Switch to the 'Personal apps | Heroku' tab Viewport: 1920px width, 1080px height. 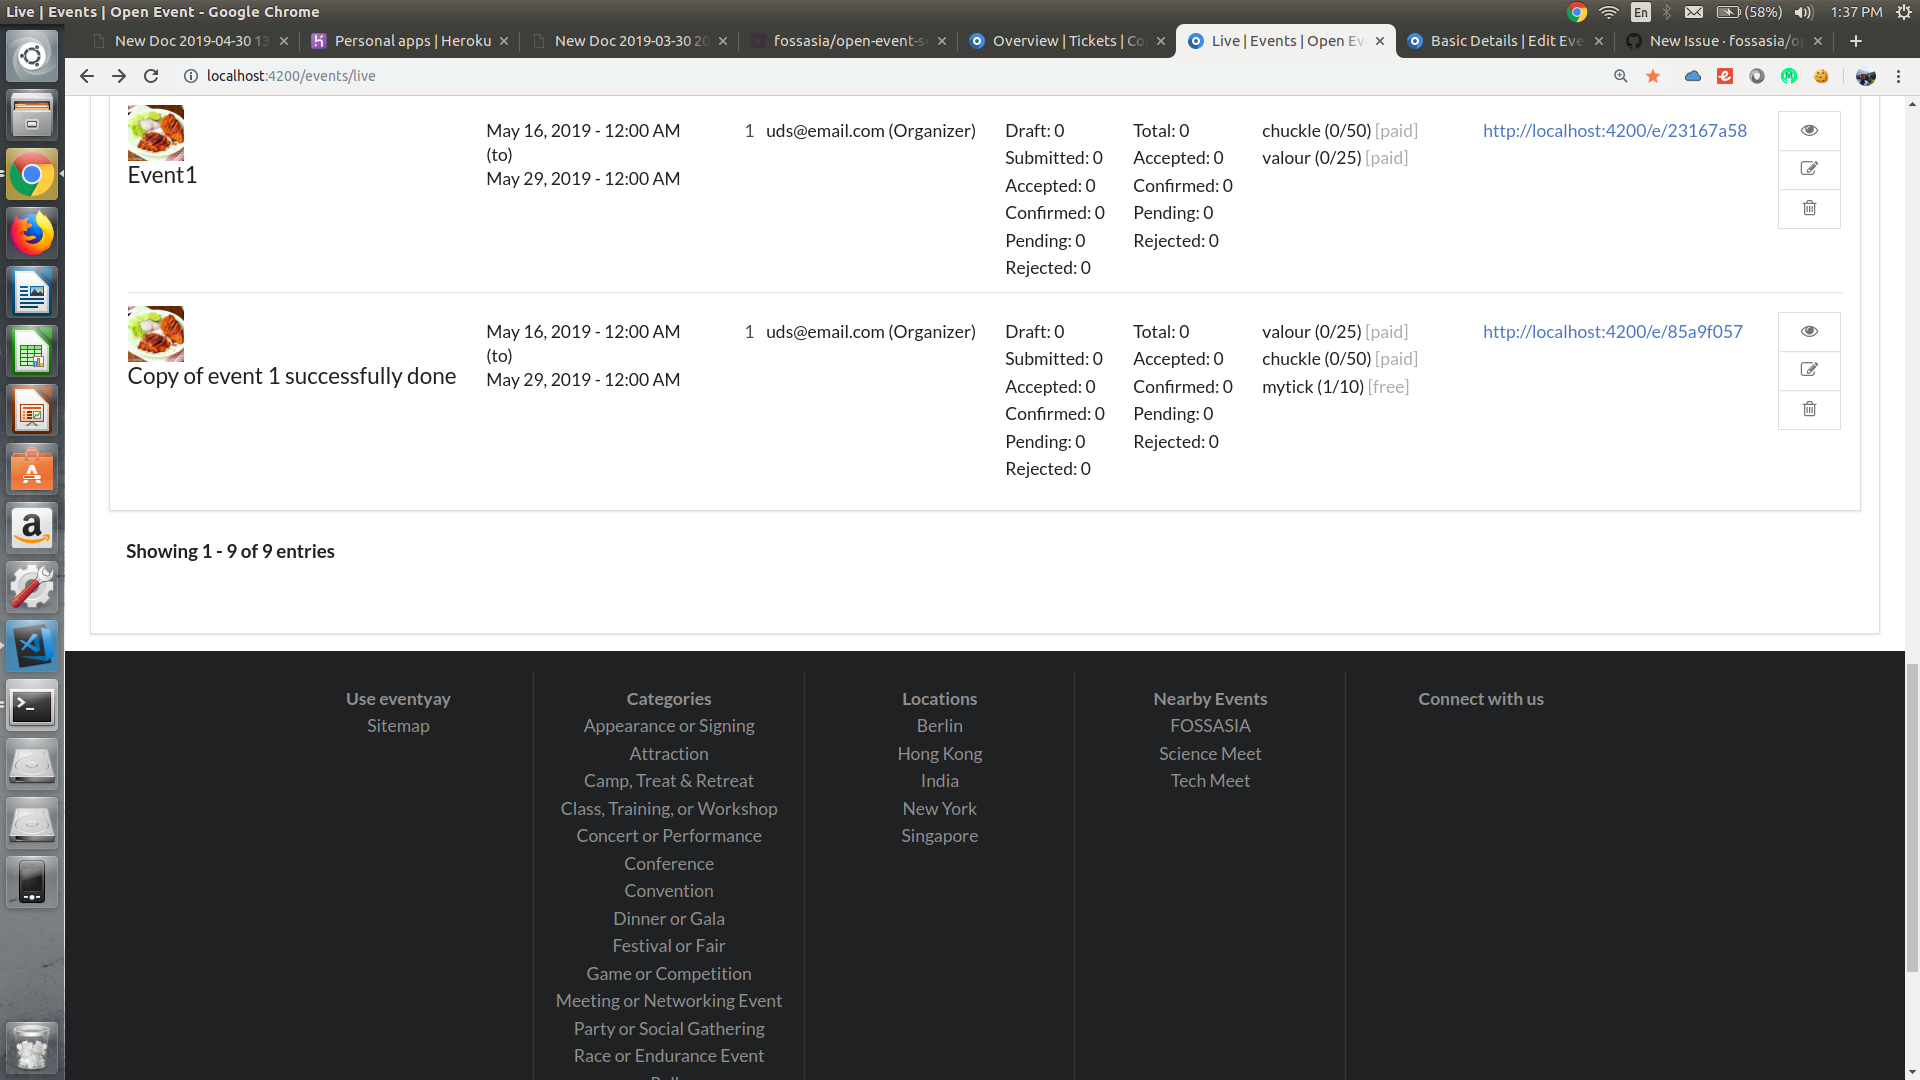pyautogui.click(x=410, y=41)
